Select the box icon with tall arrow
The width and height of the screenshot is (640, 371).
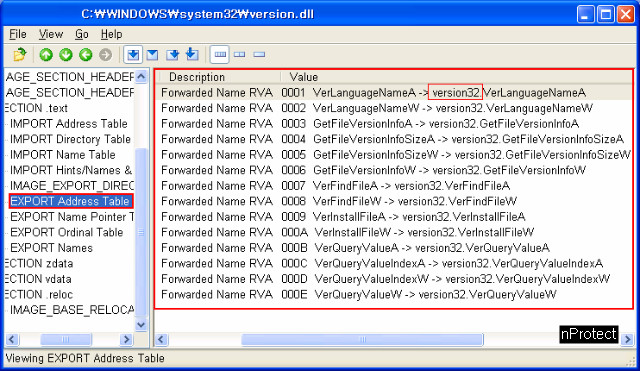tap(192, 54)
